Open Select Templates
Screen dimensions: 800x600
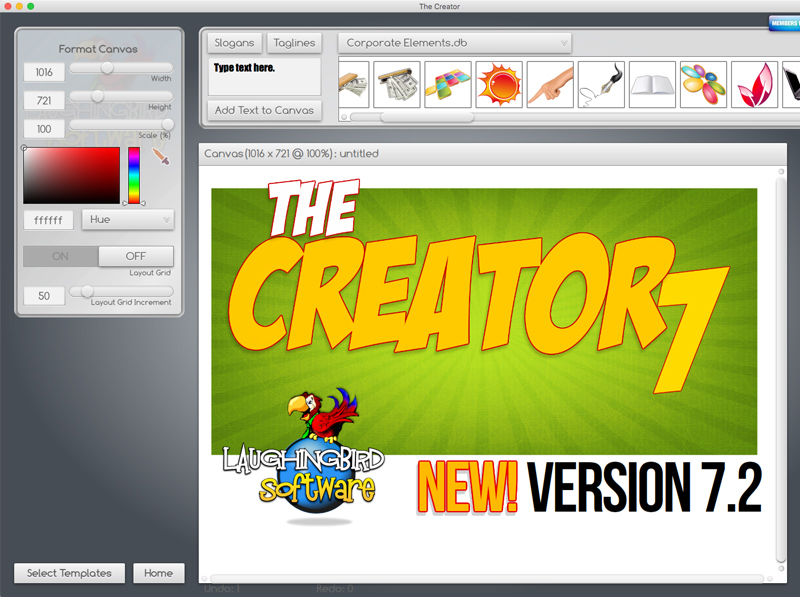(x=69, y=573)
